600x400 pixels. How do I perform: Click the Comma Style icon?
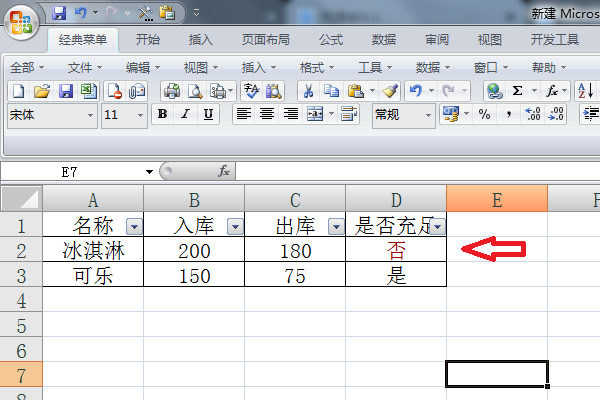tap(509, 114)
